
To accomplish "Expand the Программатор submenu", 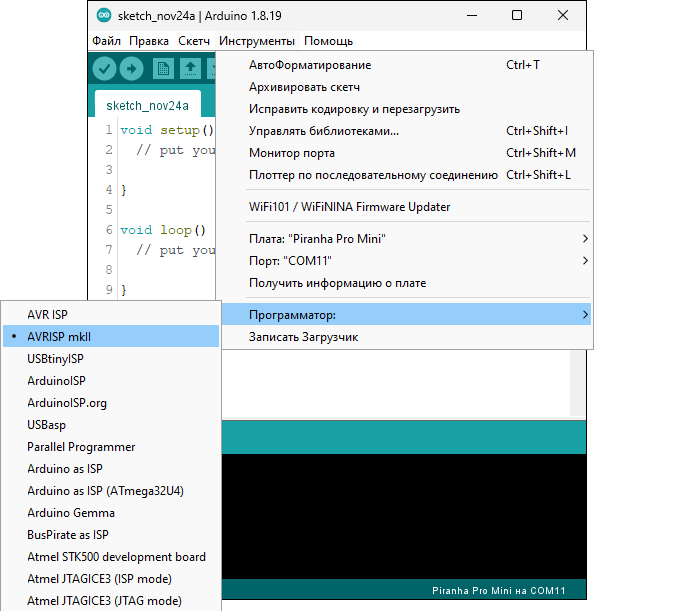I will [x=406, y=314].
